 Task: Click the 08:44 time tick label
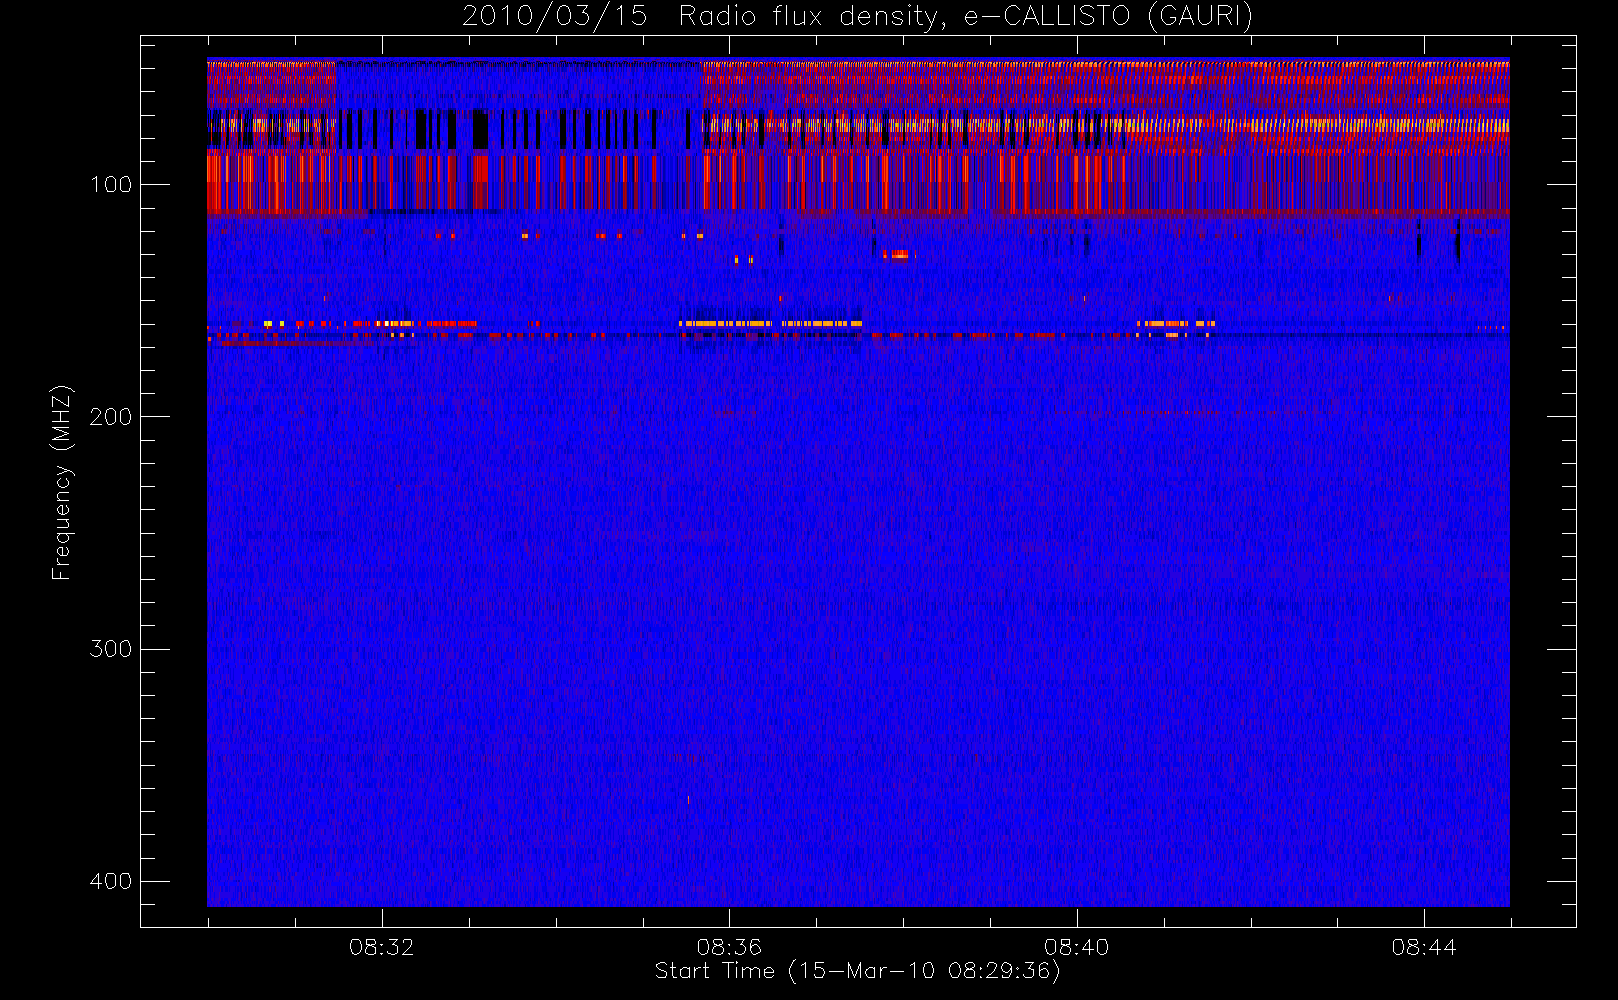(1424, 947)
